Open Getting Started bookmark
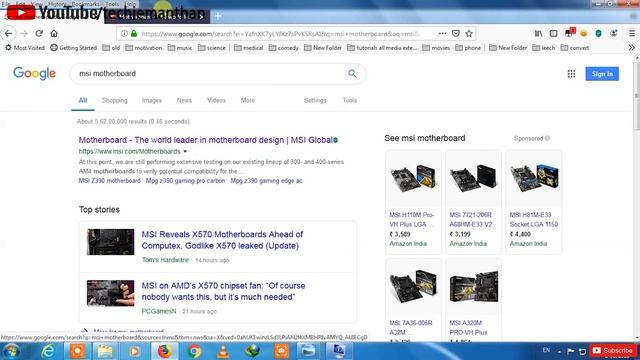 pyautogui.click(x=73, y=48)
